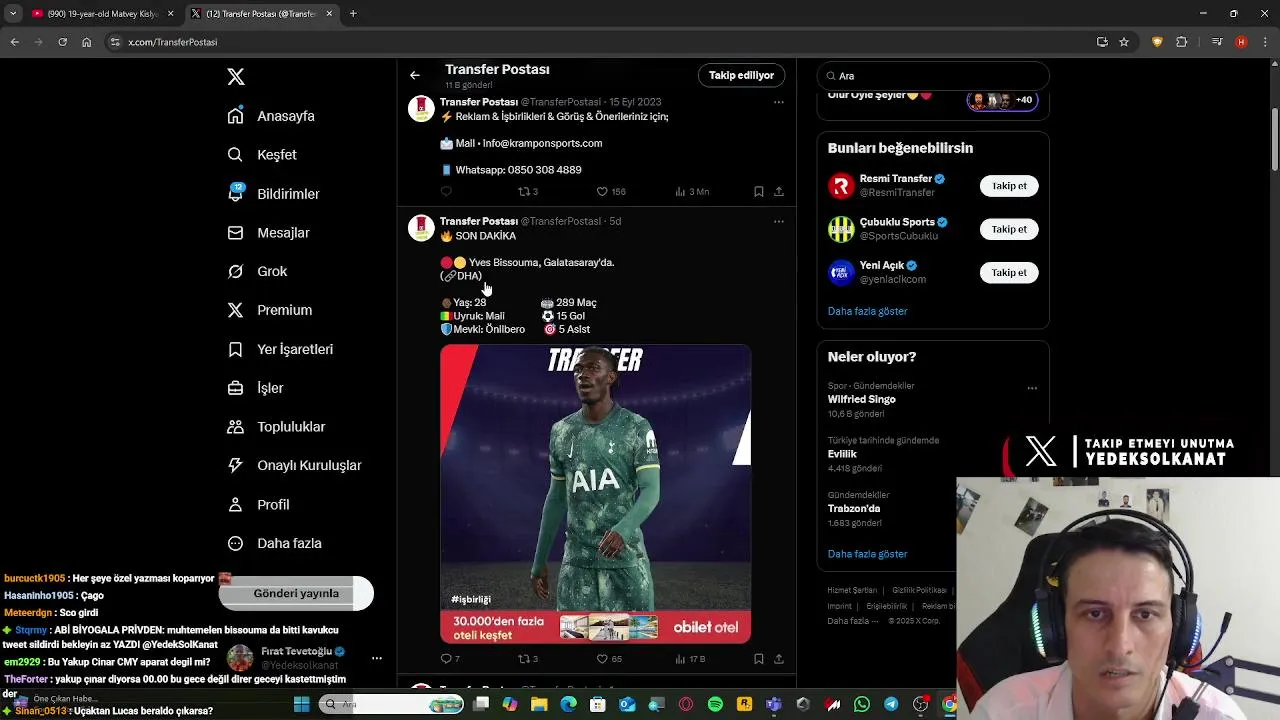Open options for Wilfried Singo trend
This screenshot has width=1280, height=720.
coord(1032,388)
